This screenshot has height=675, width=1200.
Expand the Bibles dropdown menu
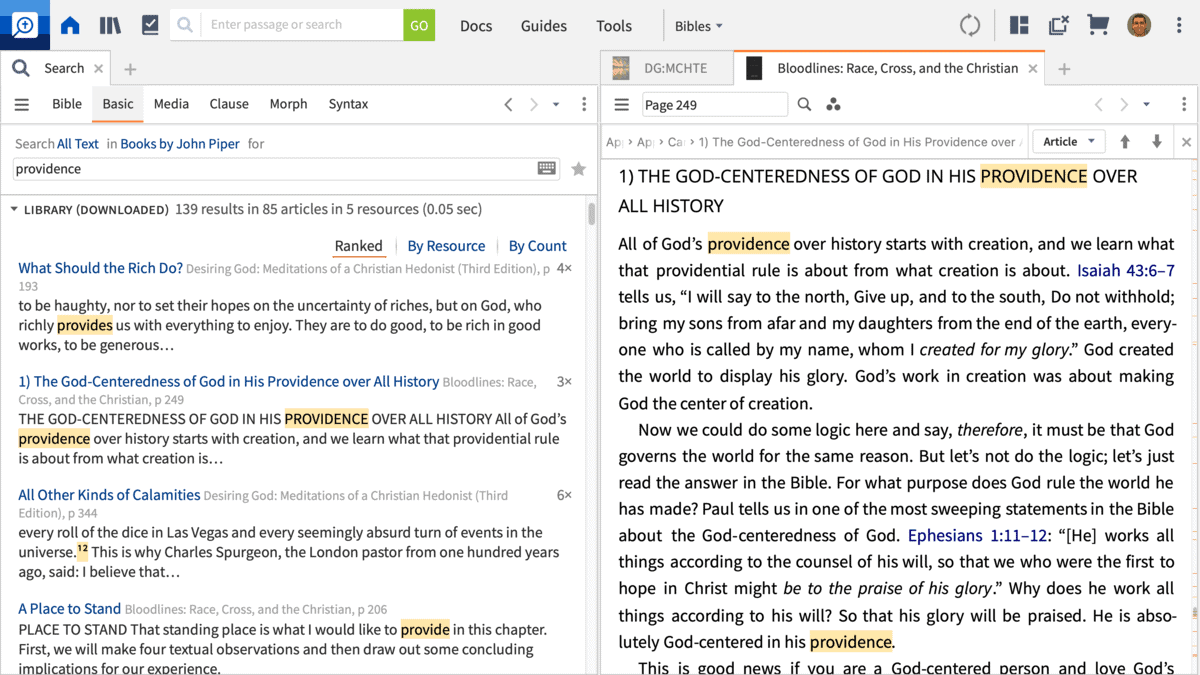click(698, 26)
